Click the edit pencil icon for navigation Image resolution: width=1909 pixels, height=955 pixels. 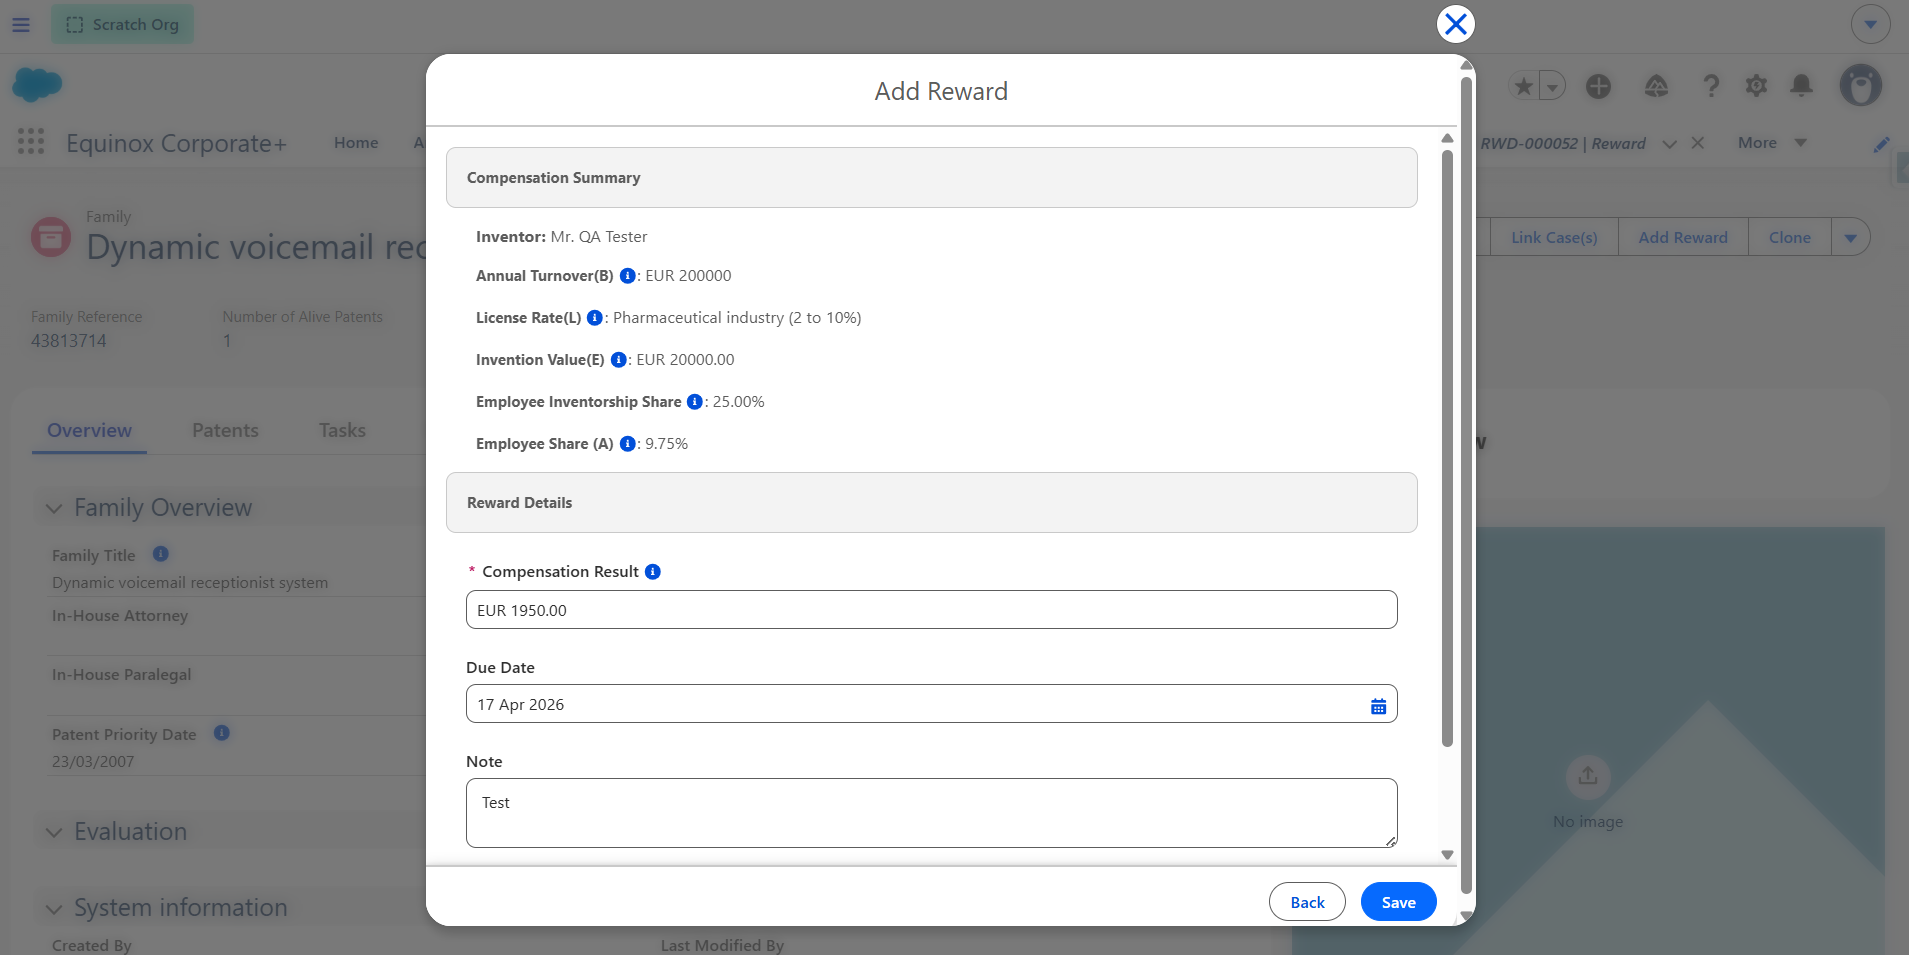[x=1881, y=144]
